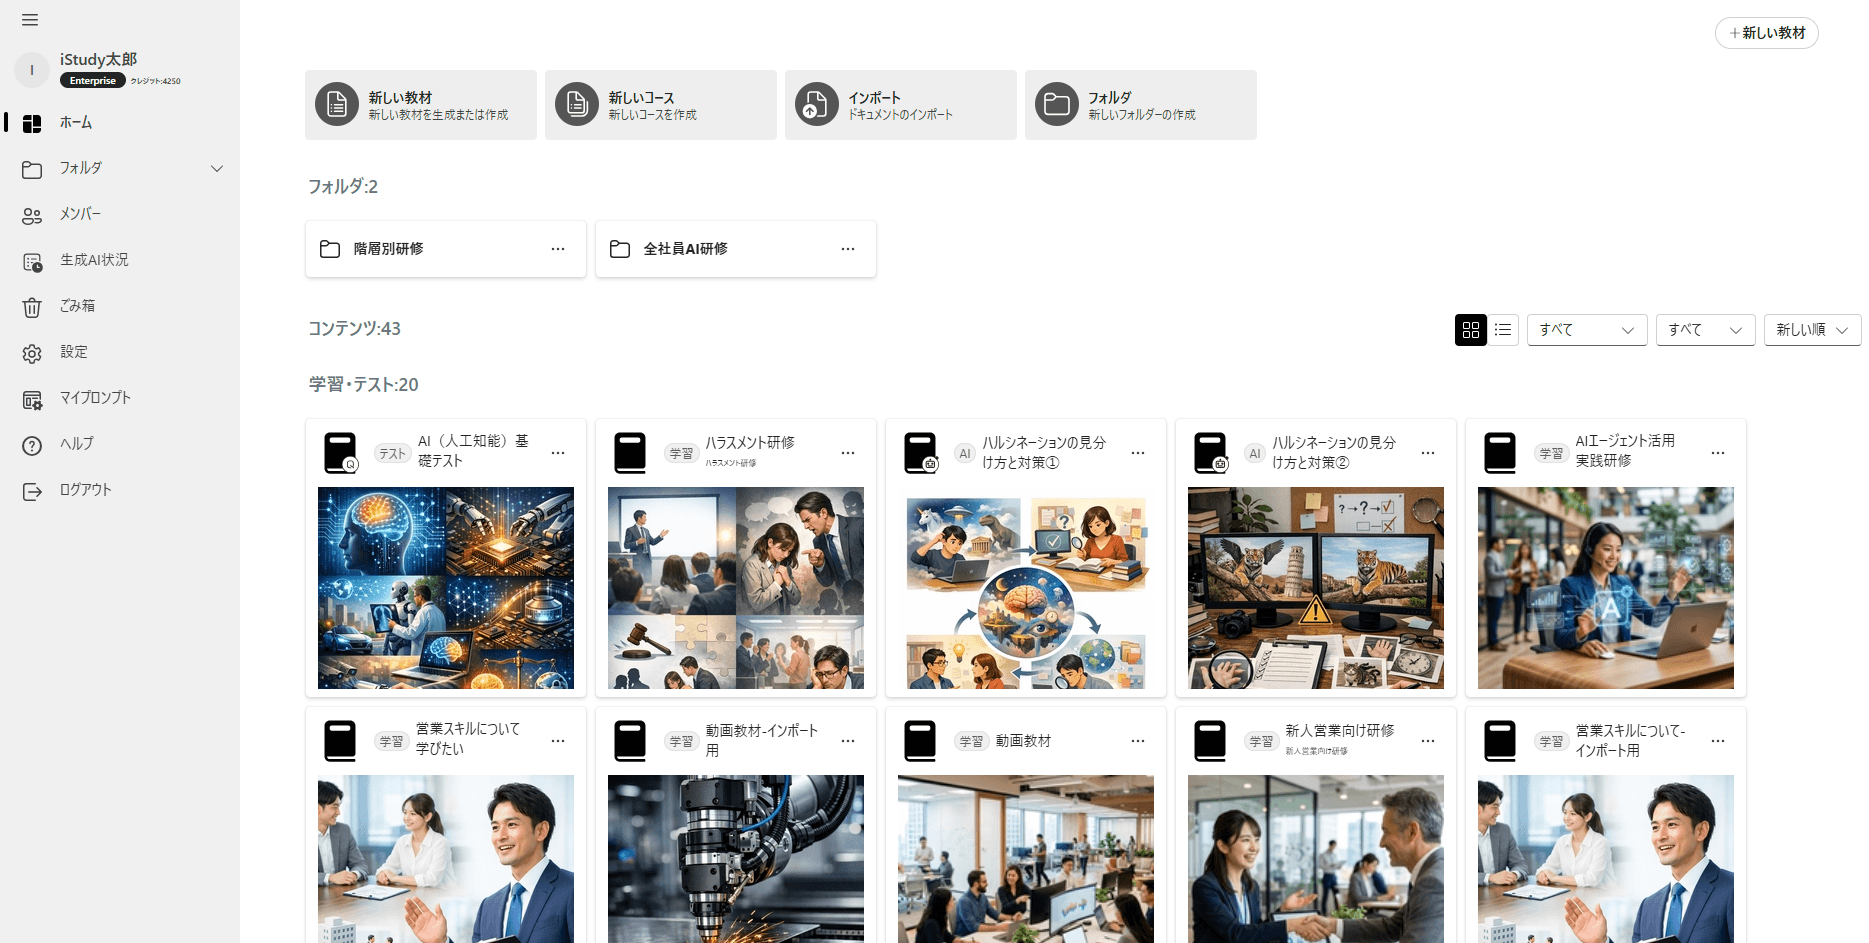
Task: Open マイプロンプト in sidebar
Action: click(x=120, y=399)
